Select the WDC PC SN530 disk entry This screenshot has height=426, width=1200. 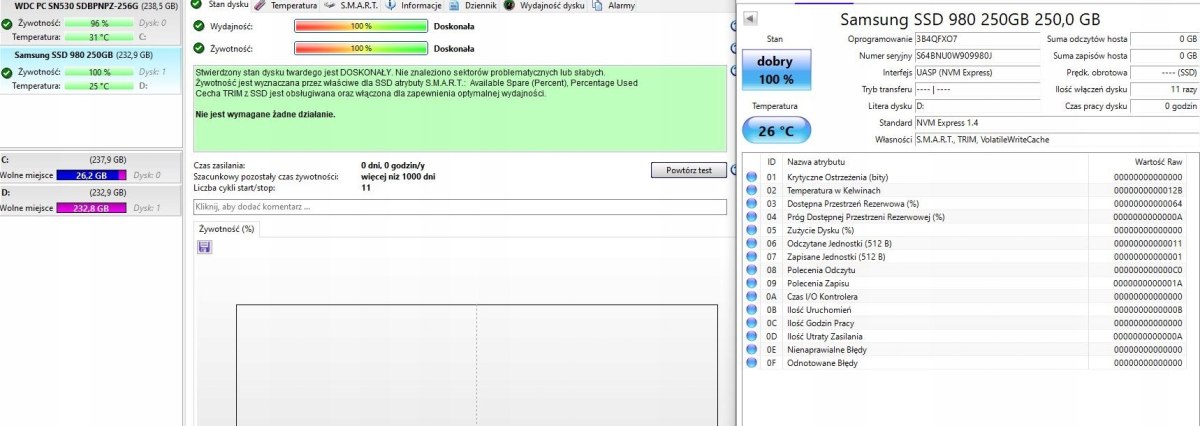90,21
